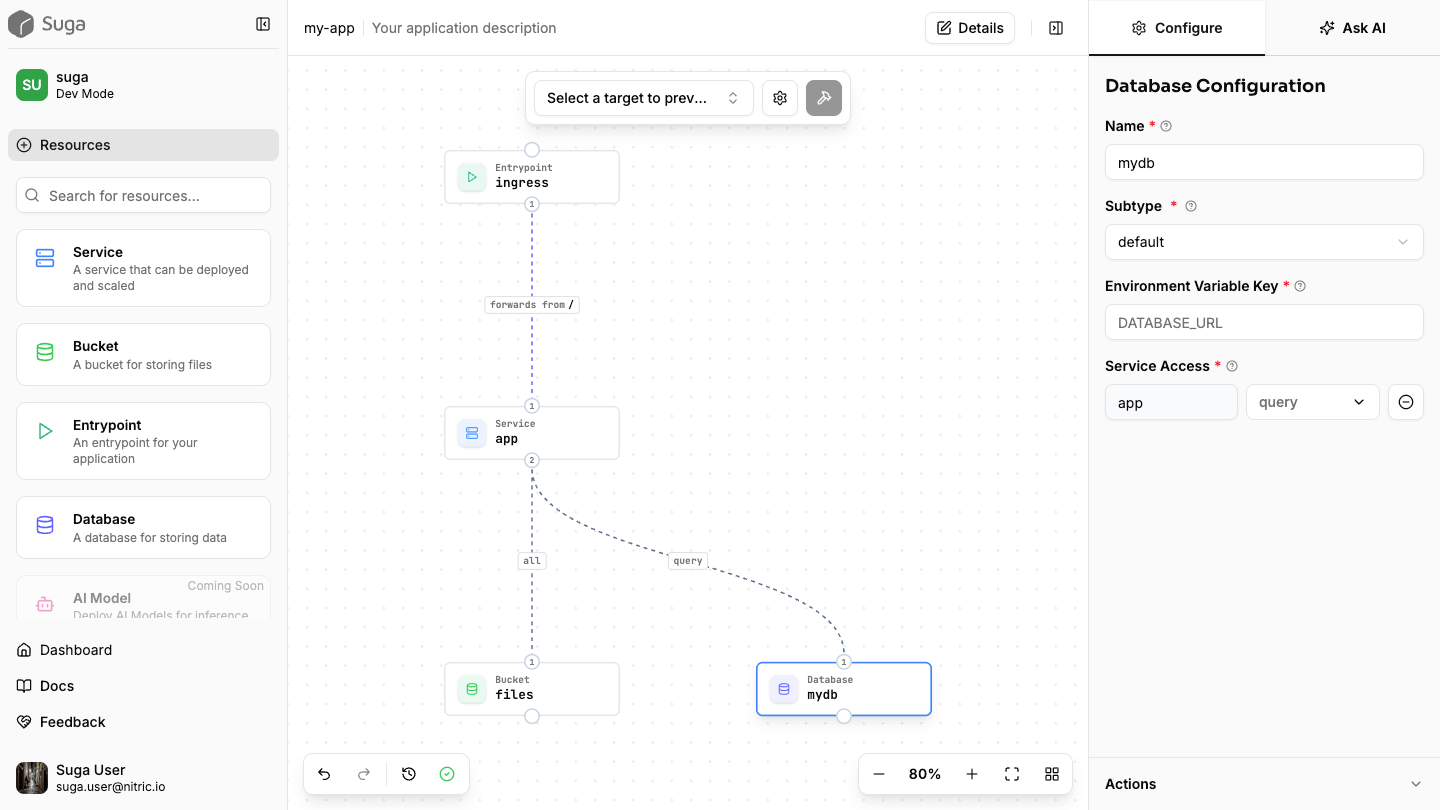
Task: Open the SU team avatar
Action: click(x=32, y=85)
